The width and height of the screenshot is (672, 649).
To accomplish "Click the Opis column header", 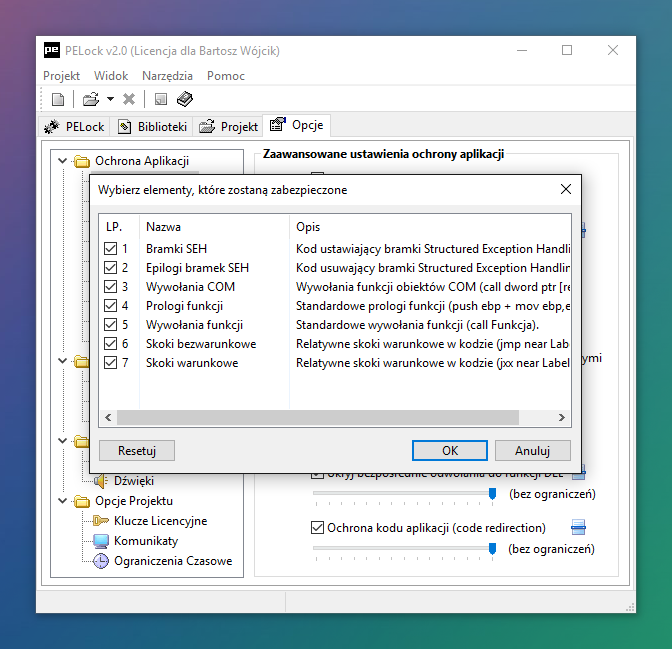I will (x=430, y=227).
